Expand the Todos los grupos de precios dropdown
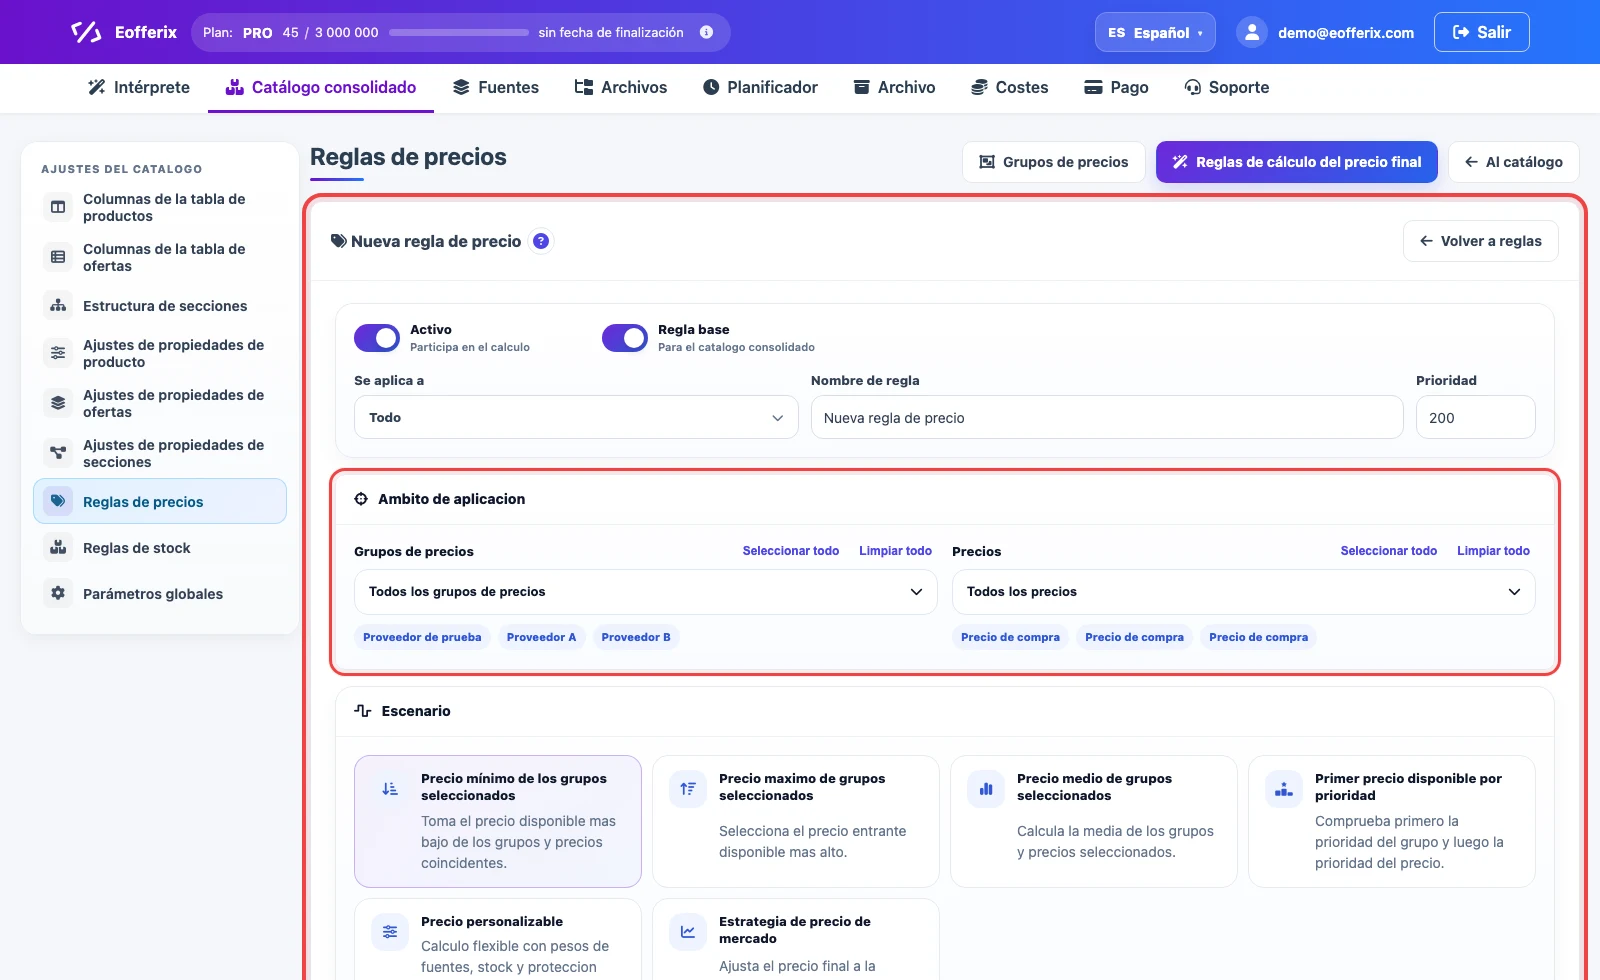This screenshot has height=980, width=1600. click(646, 592)
